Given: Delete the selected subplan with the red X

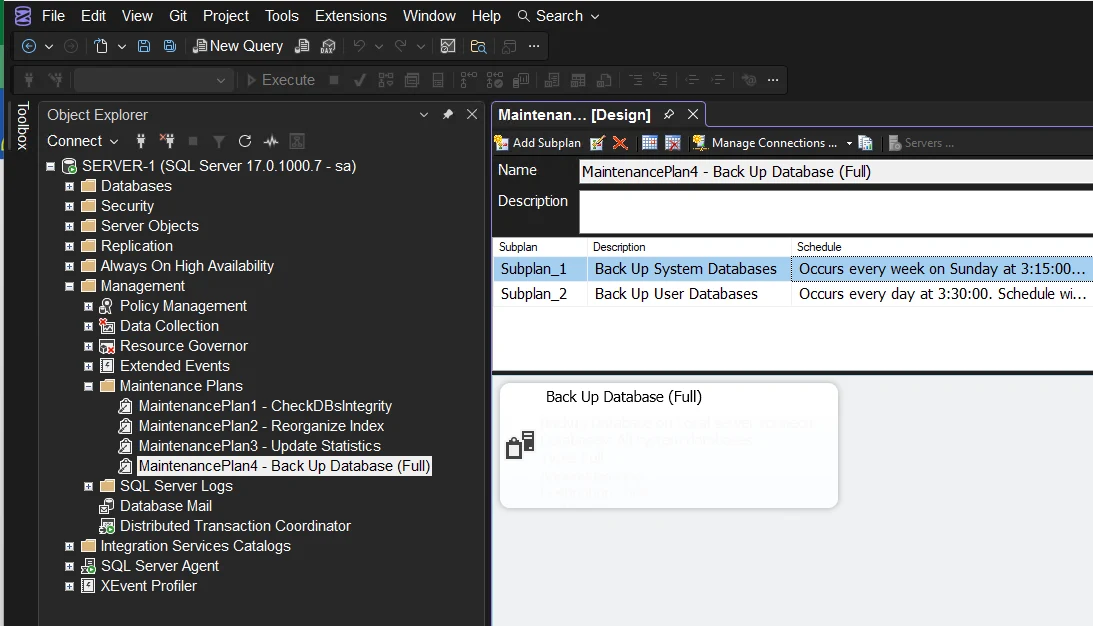Looking at the screenshot, I should click(x=620, y=143).
